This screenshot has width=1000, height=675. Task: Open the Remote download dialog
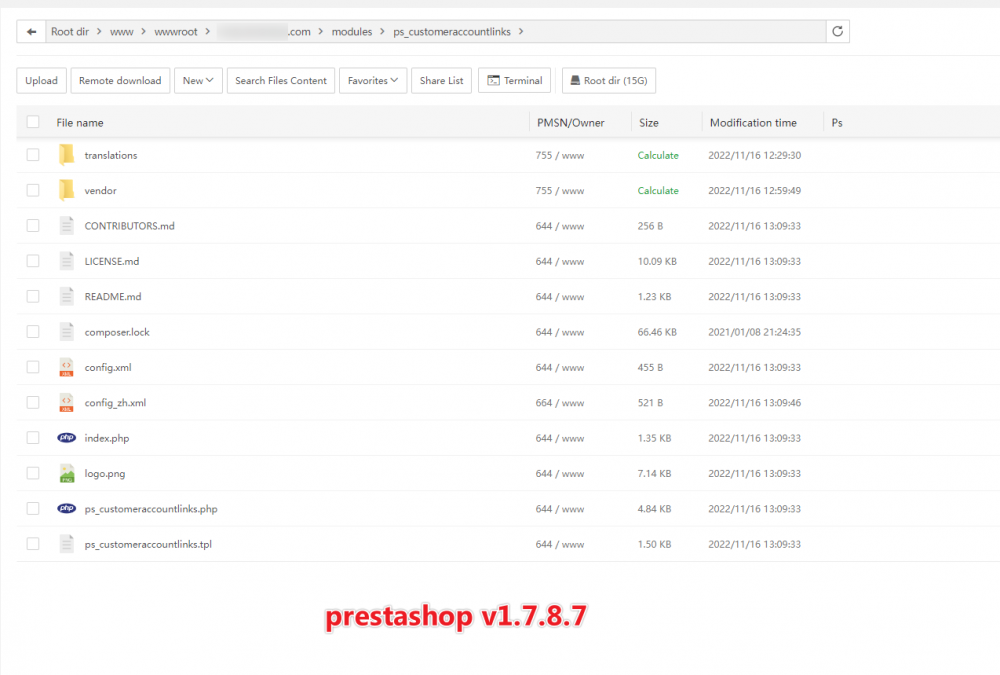point(120,80)
